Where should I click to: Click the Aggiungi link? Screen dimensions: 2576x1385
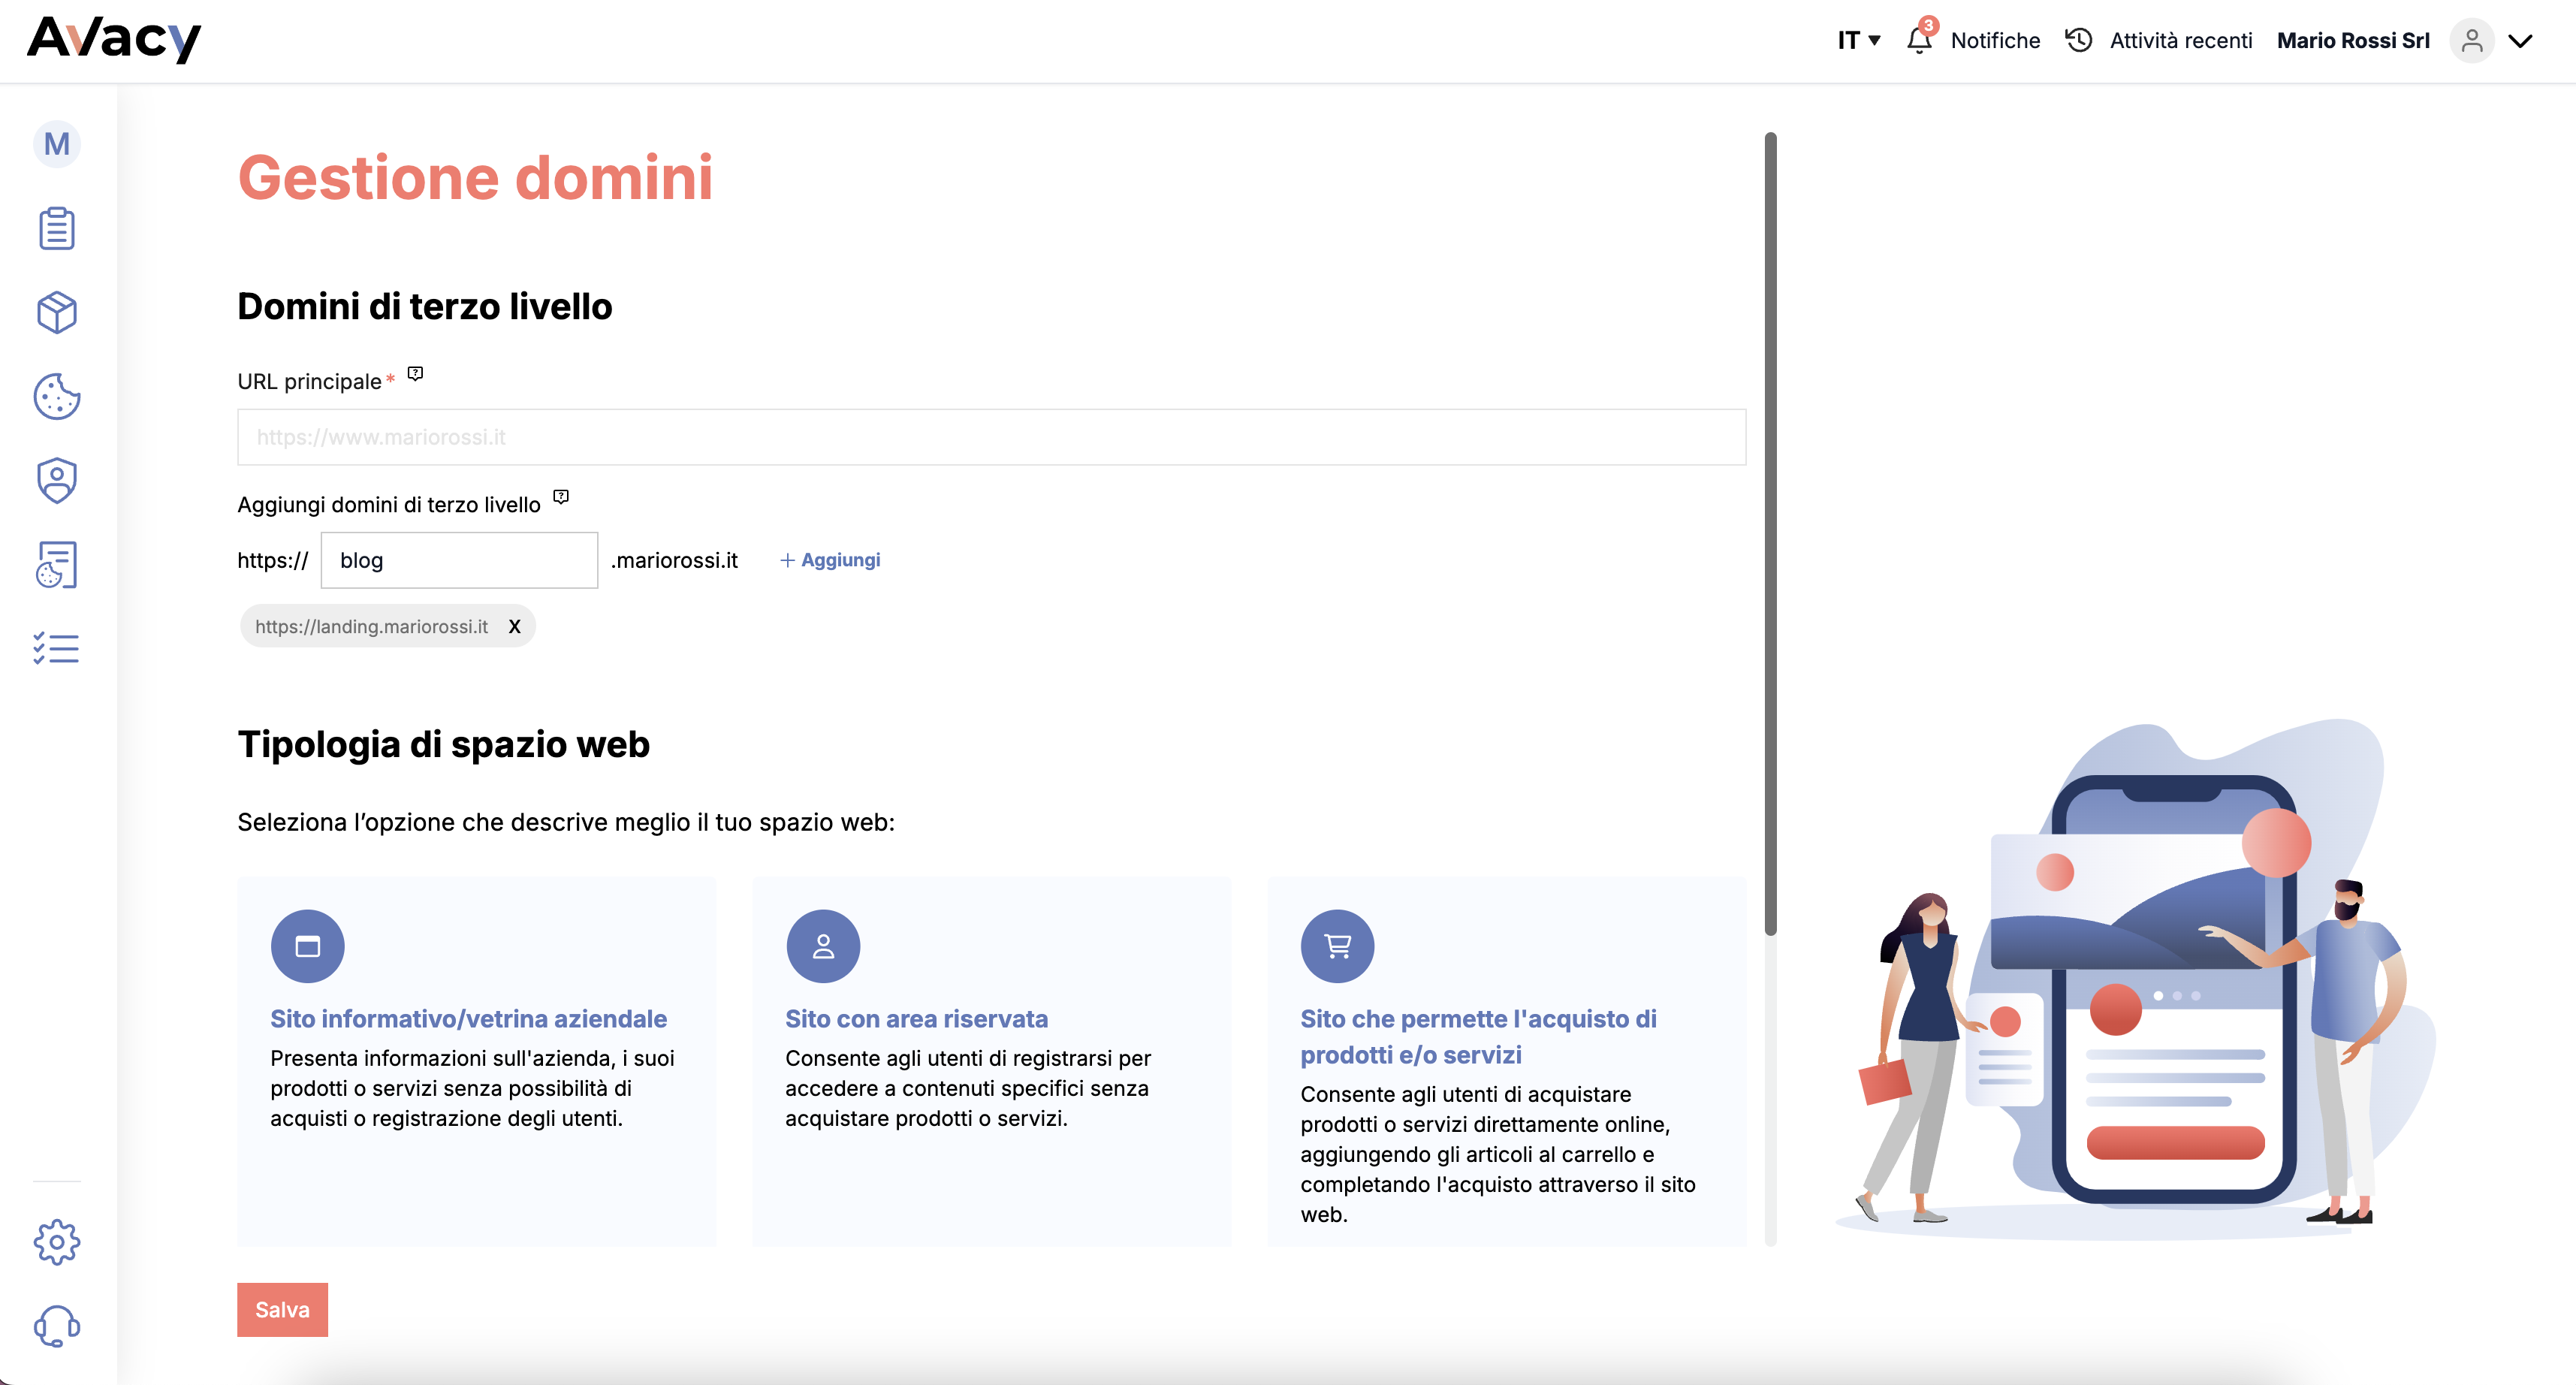click(x=830, y=560)
